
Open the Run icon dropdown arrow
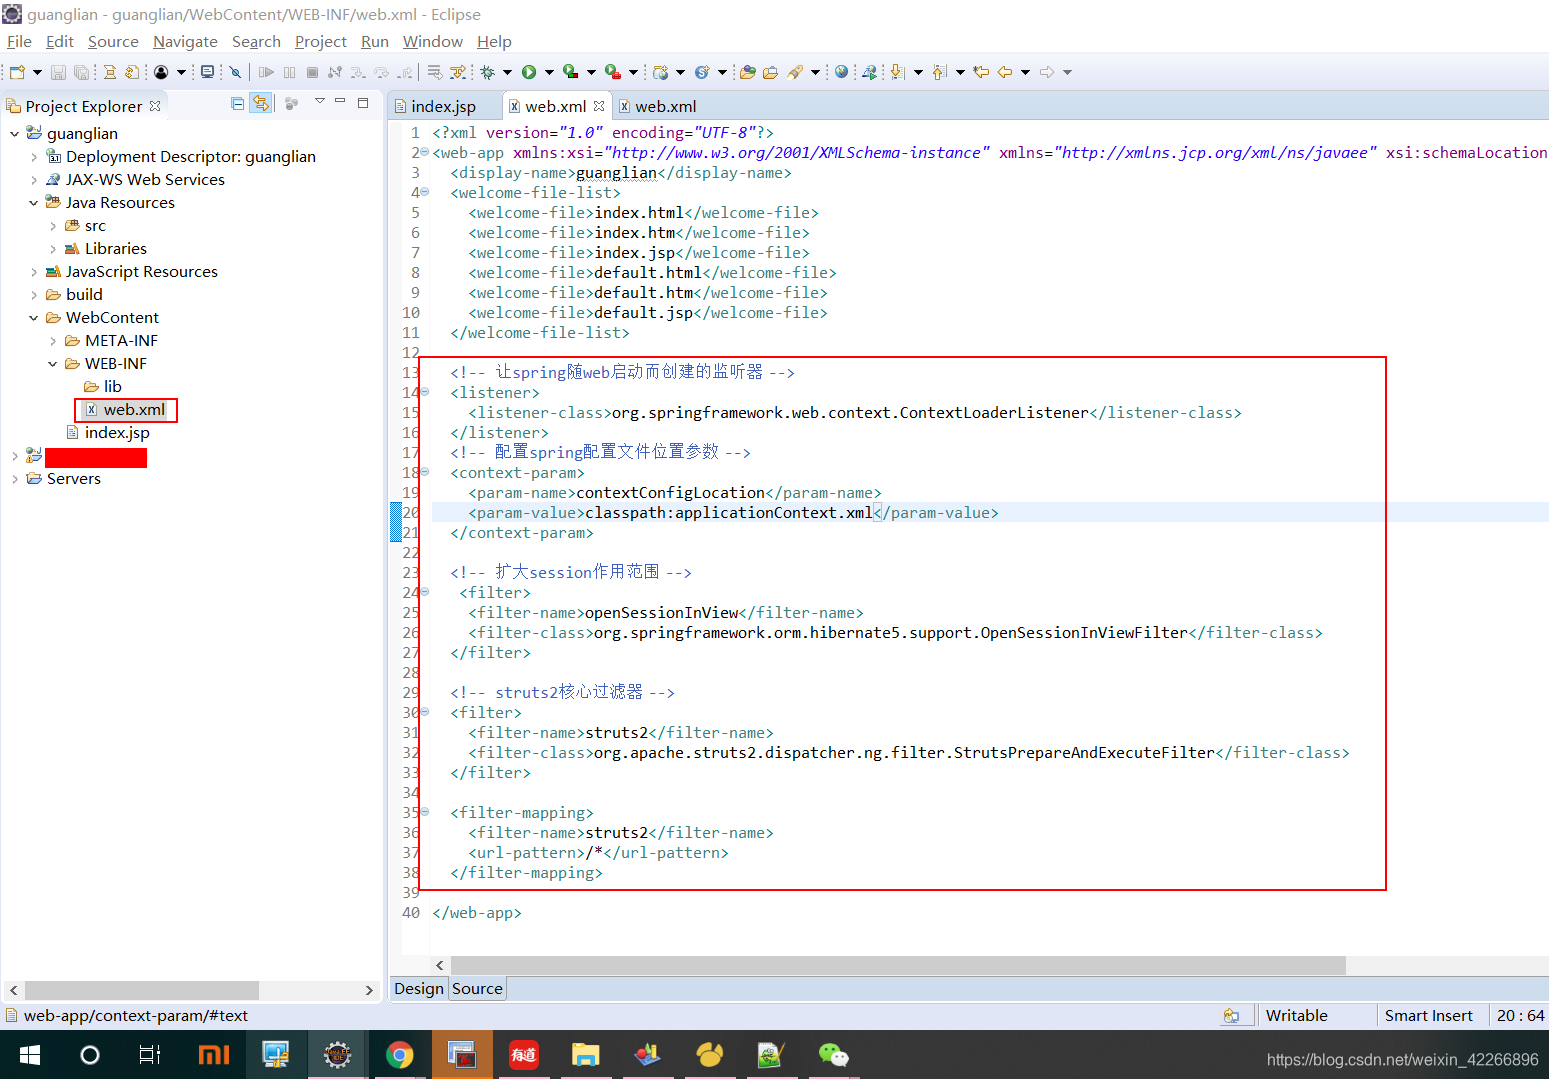pos(548,72)
